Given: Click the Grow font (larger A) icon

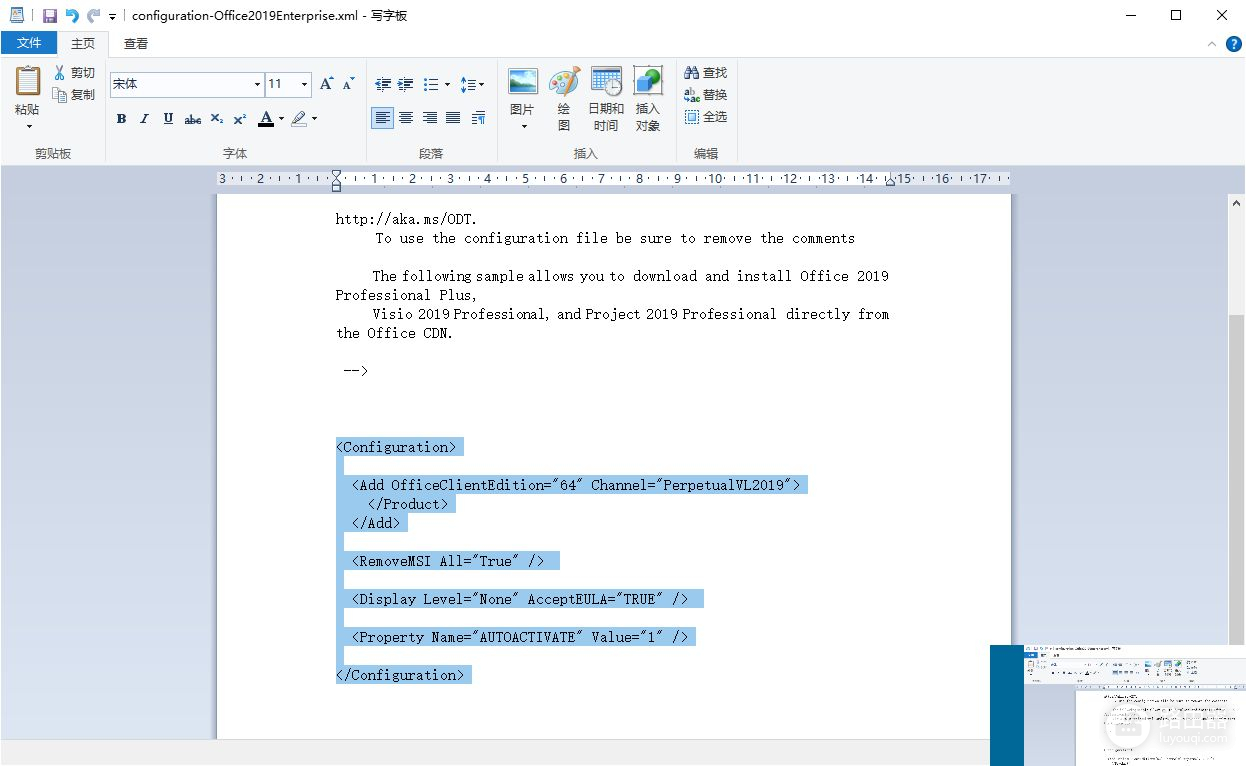Looking at the screenshot, I should click(326, 85).
